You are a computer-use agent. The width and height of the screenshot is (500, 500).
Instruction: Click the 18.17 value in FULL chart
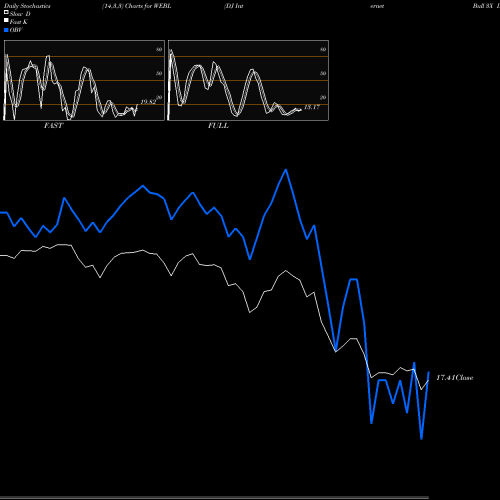312,107
